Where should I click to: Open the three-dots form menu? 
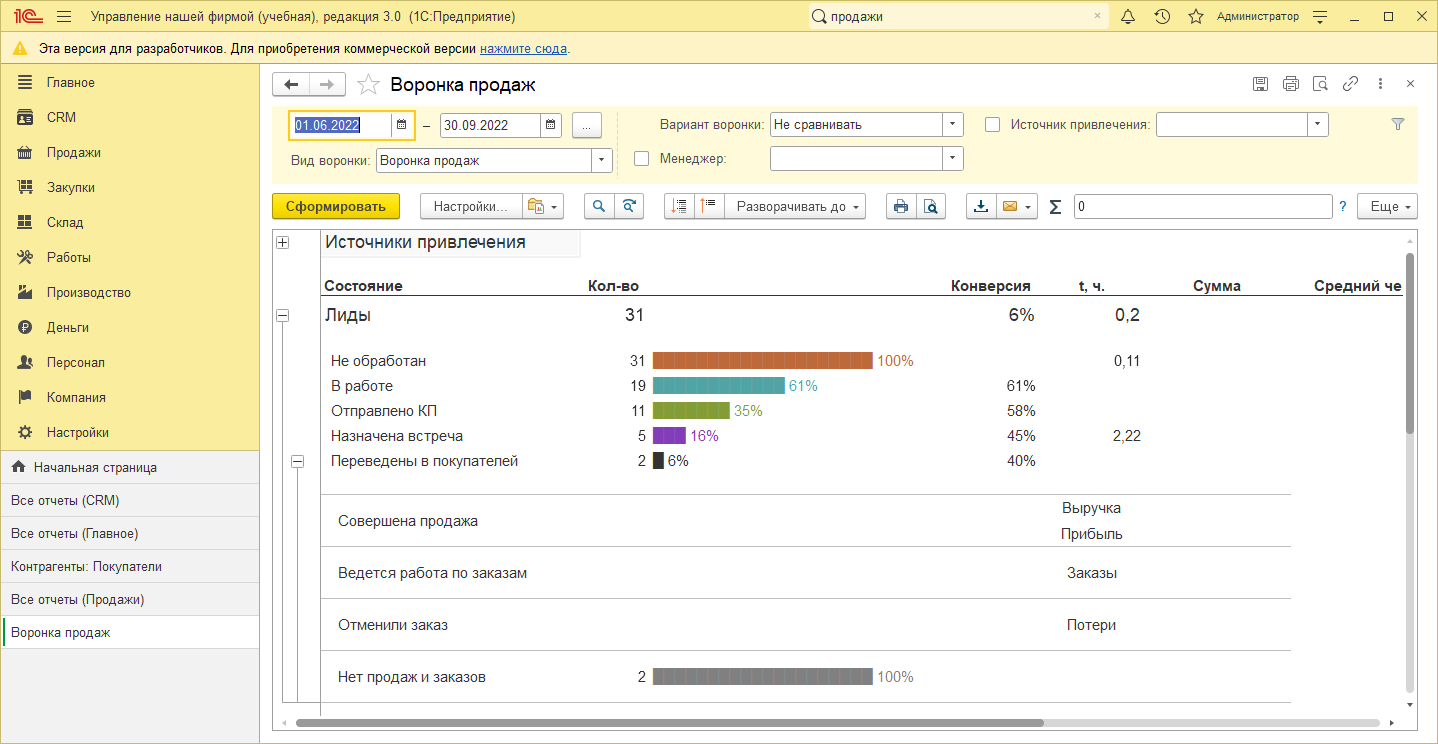[x=1380, y=84]
